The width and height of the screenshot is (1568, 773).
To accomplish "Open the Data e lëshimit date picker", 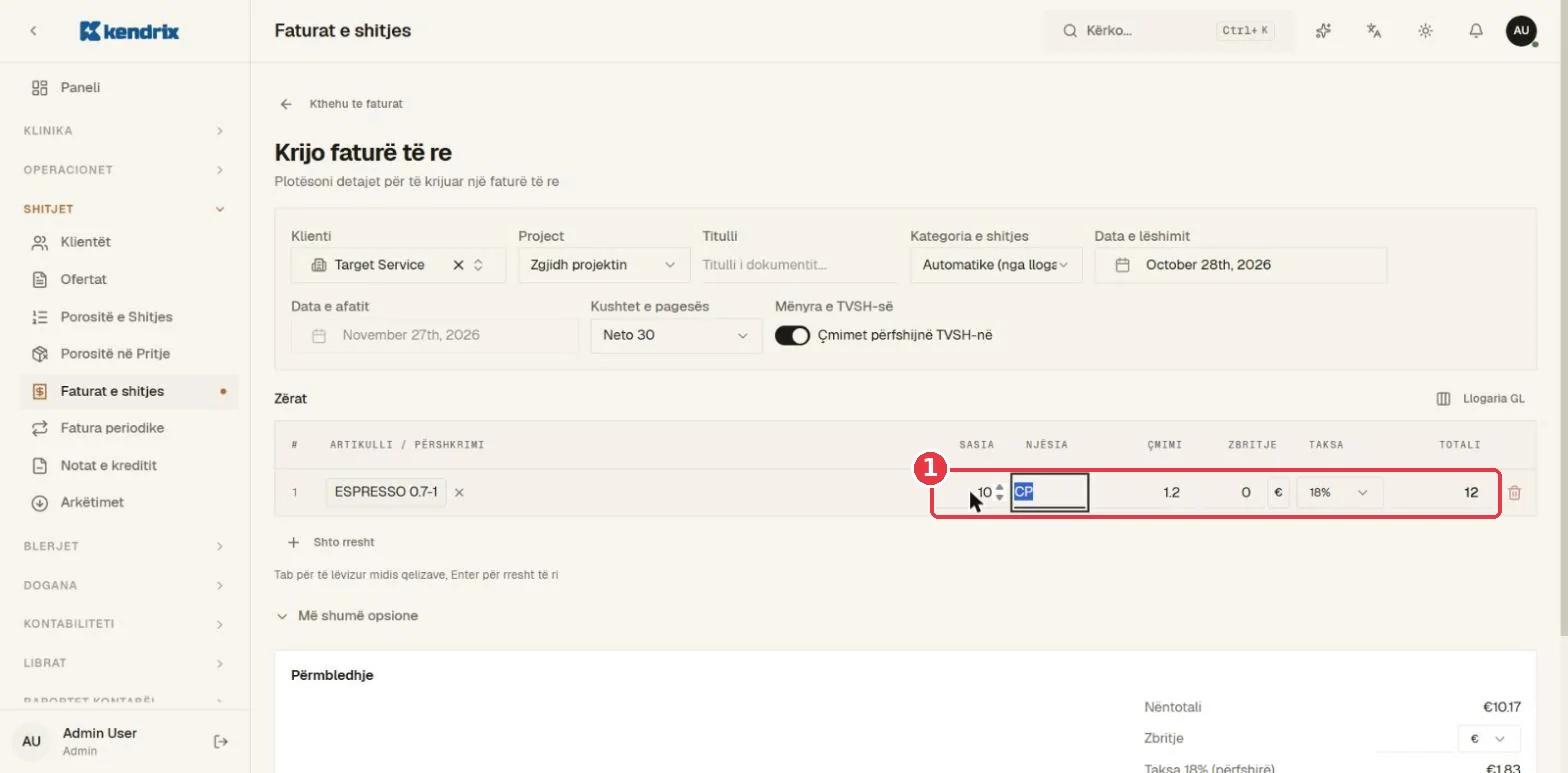I will click(1240, 265).
